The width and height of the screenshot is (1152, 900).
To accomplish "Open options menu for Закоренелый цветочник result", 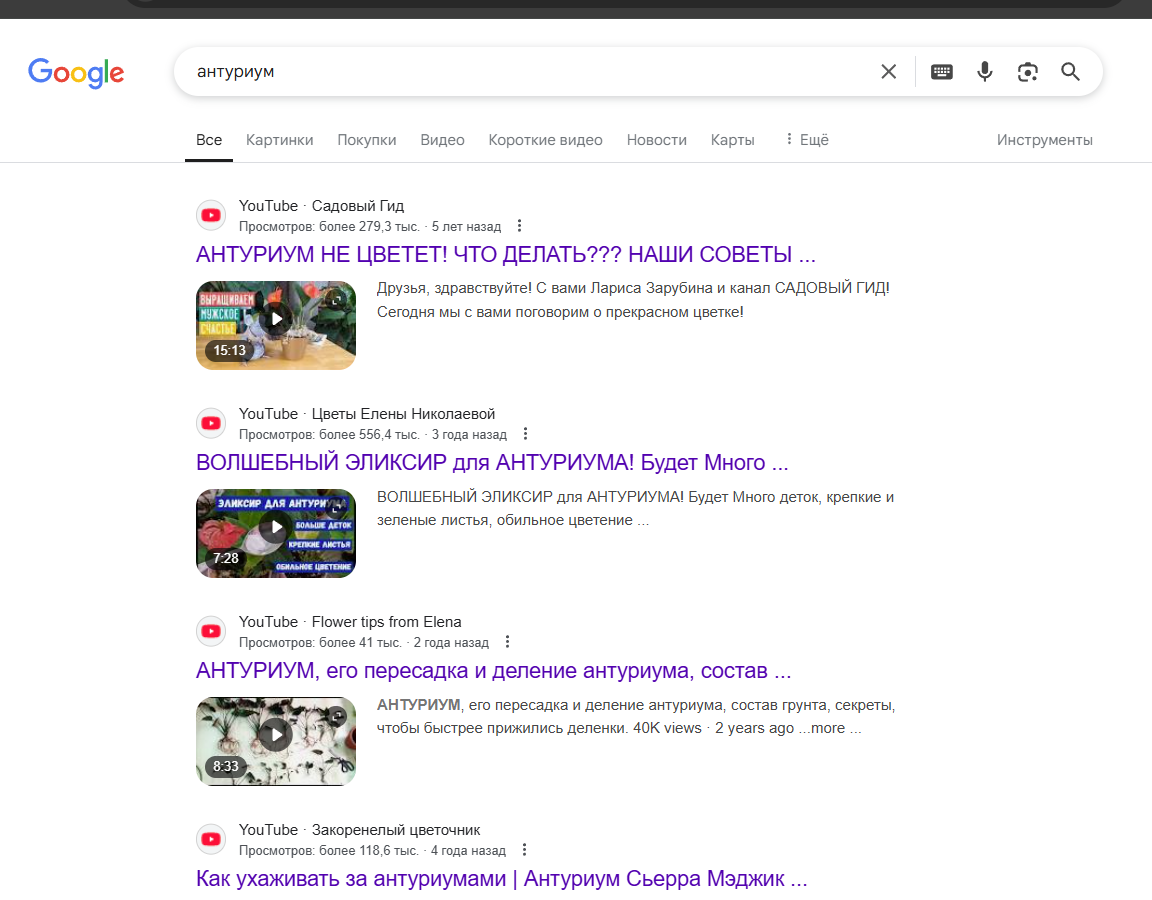I will coord(524,849).
